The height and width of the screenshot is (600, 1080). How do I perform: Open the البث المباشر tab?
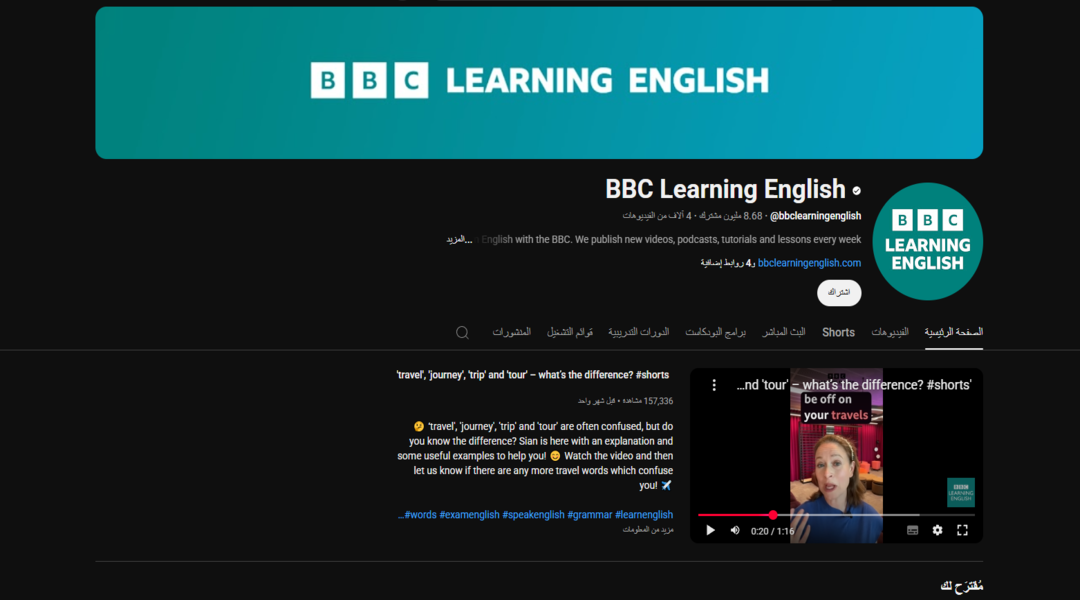784,333
